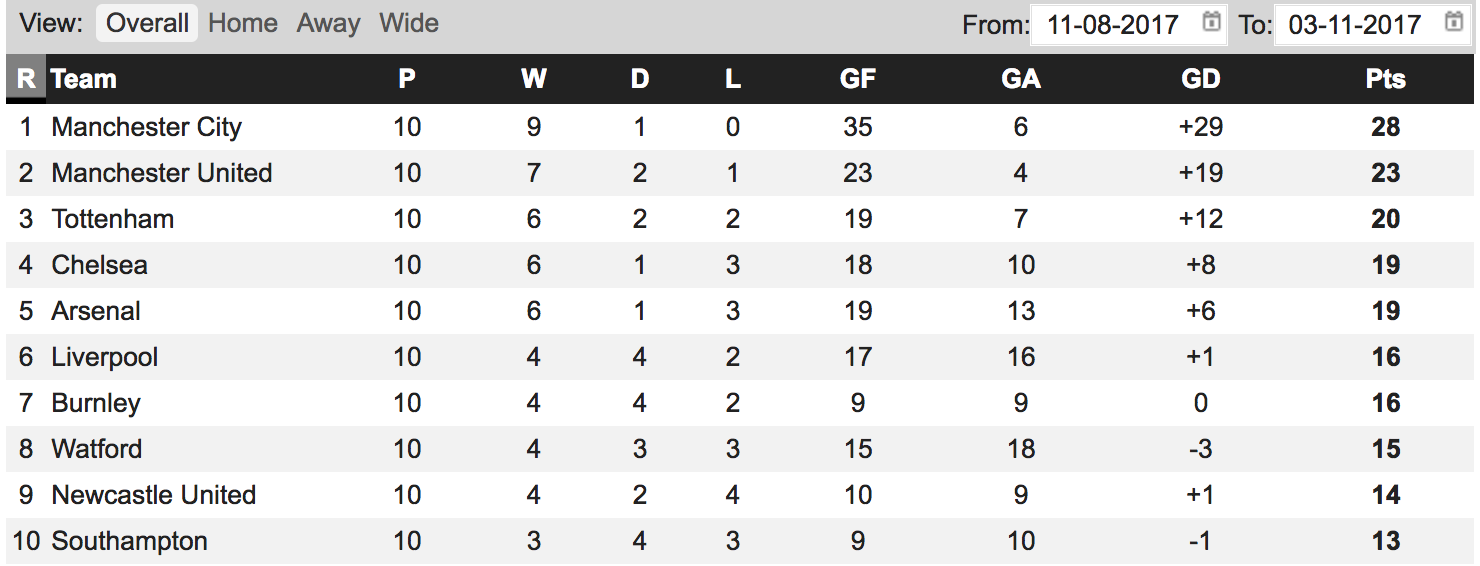The height and width of the screenshot is (566, 1480).
Task: Sort table by GA column header
Action: [1021, 79]
